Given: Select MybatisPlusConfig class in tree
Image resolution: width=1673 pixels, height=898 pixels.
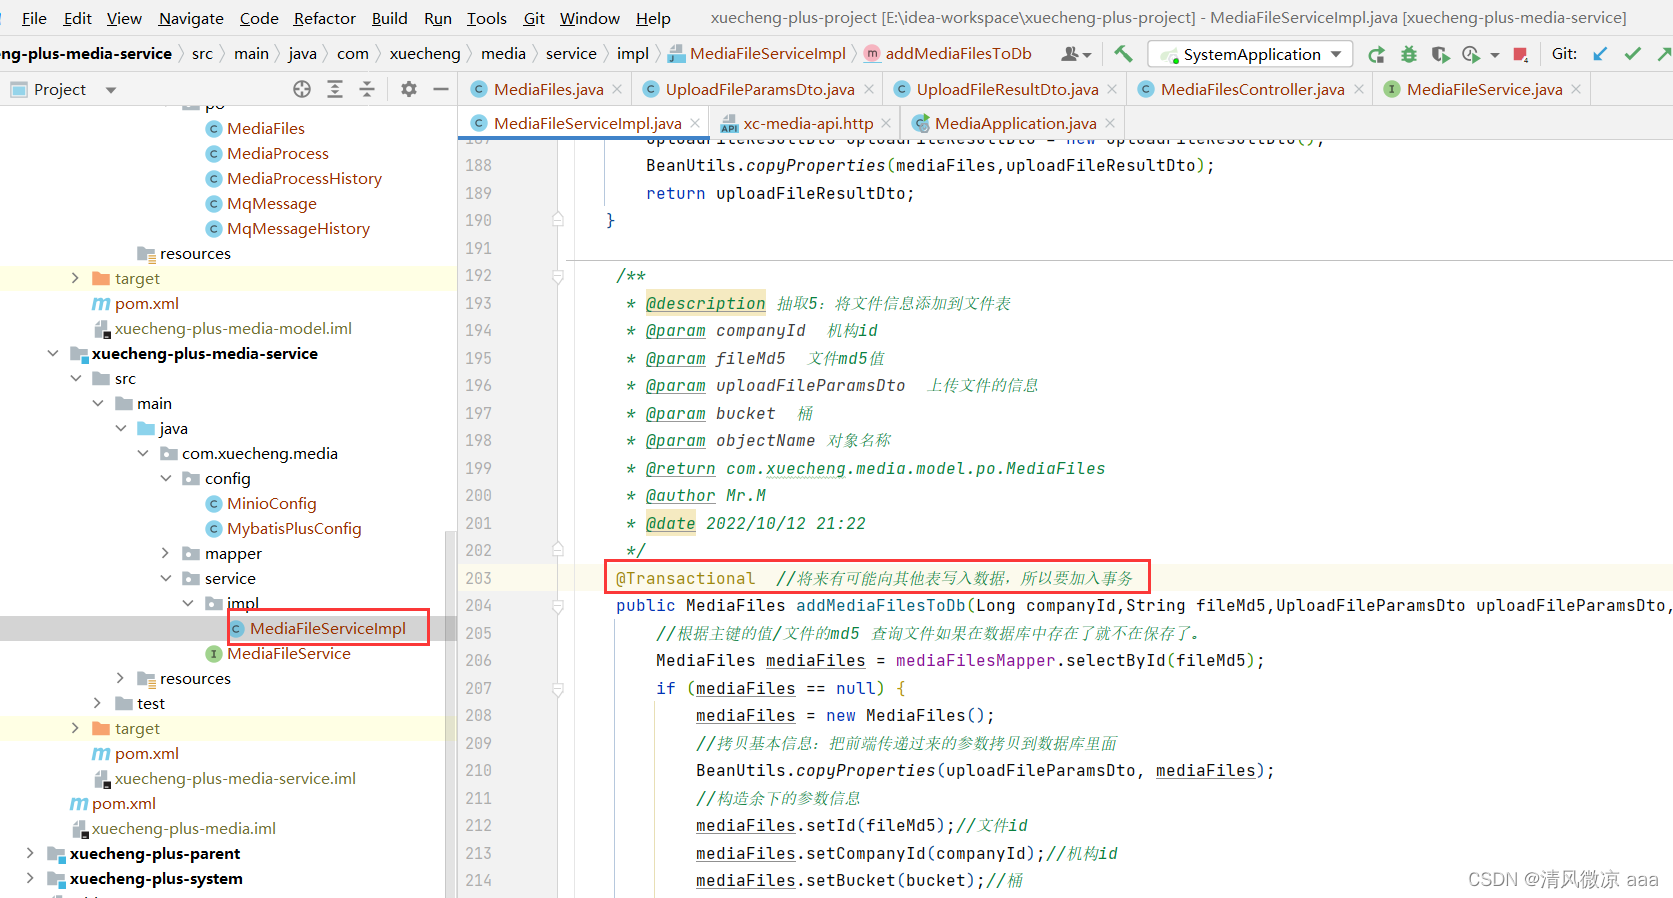Looking at the screenshot, I should tap(294, 528).
